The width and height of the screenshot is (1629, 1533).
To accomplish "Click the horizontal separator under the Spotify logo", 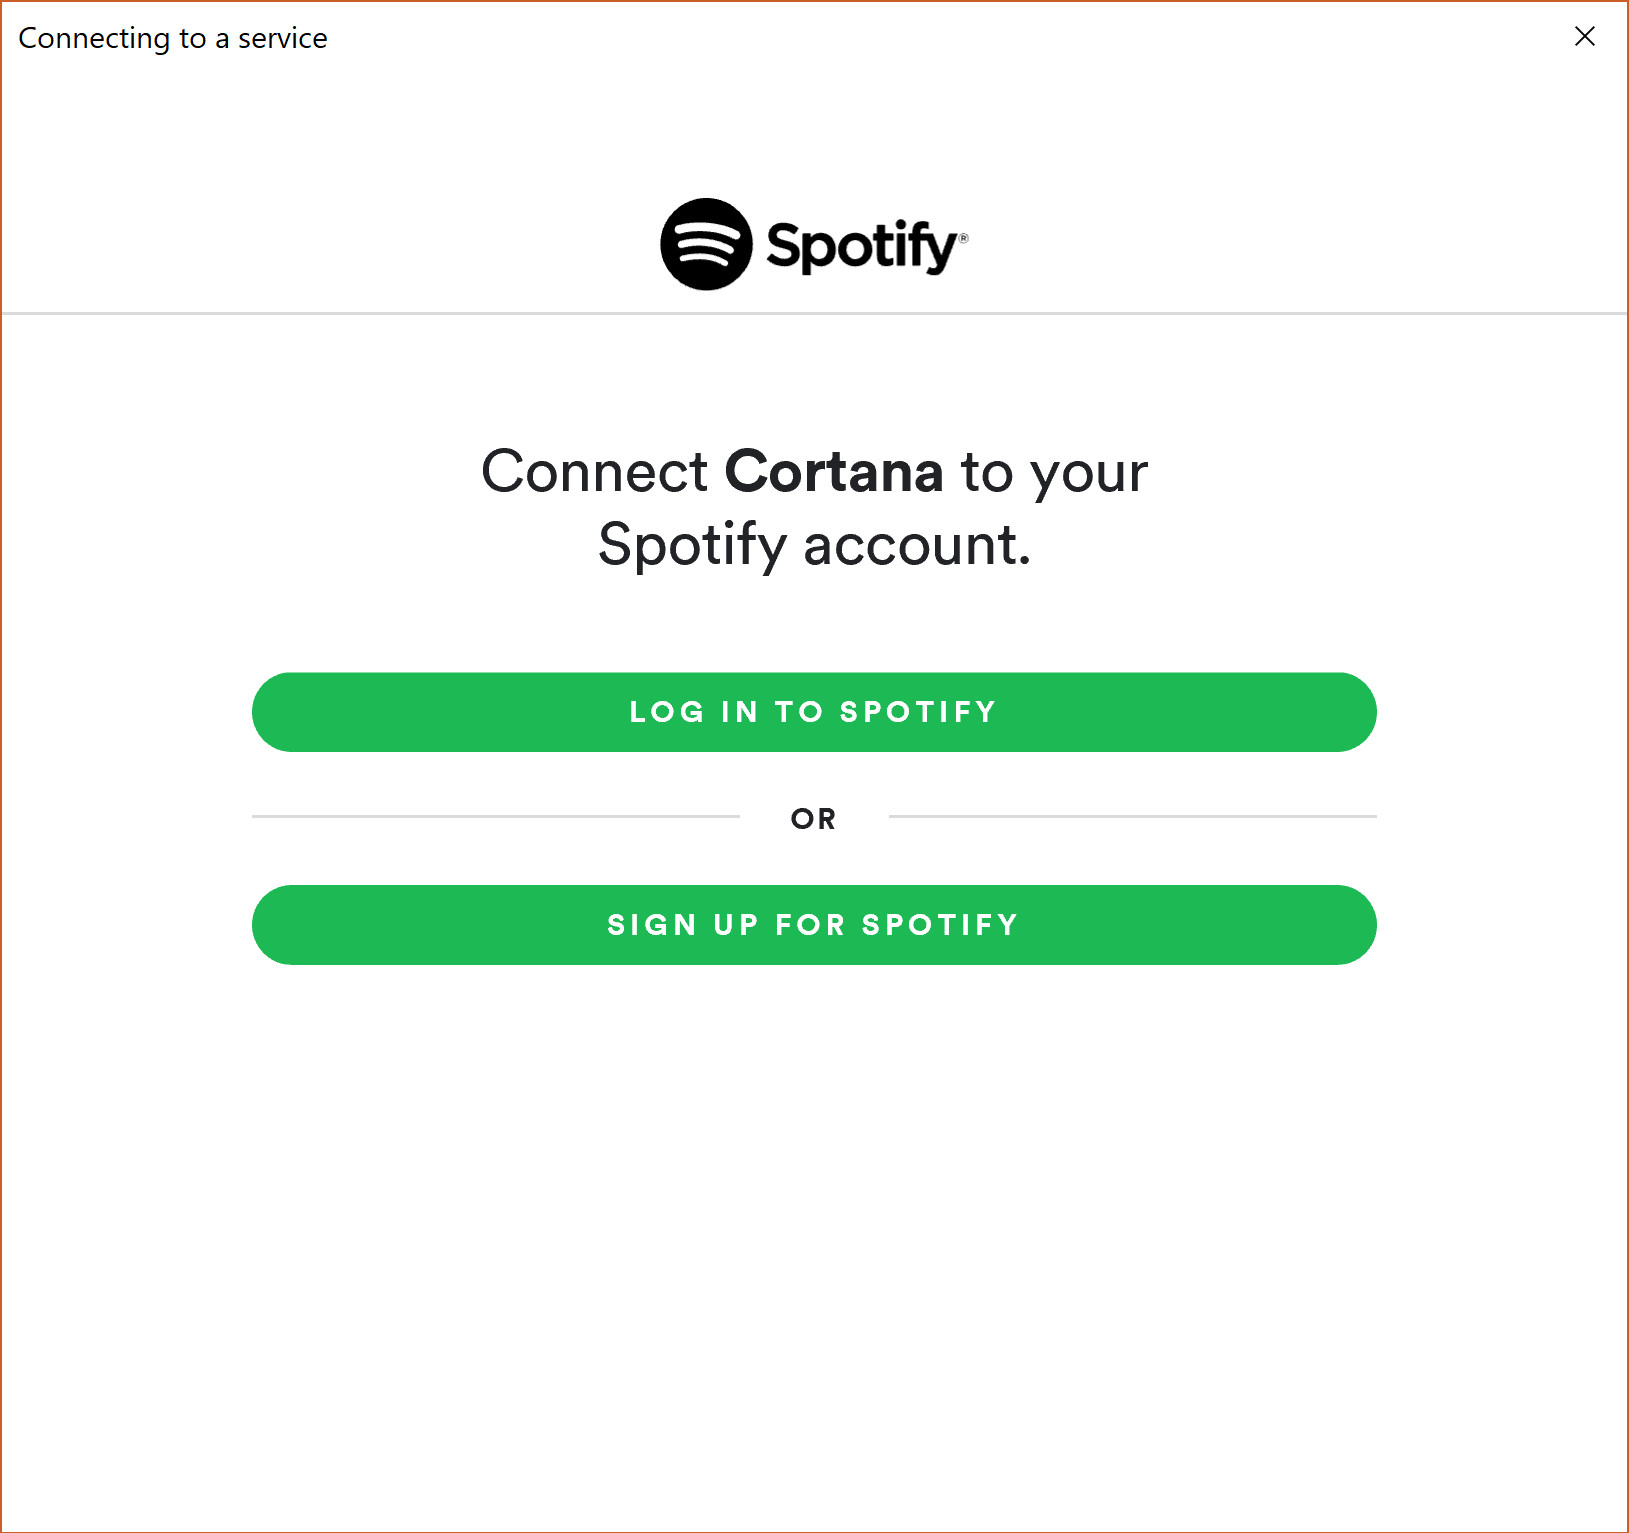I will 814,313.
